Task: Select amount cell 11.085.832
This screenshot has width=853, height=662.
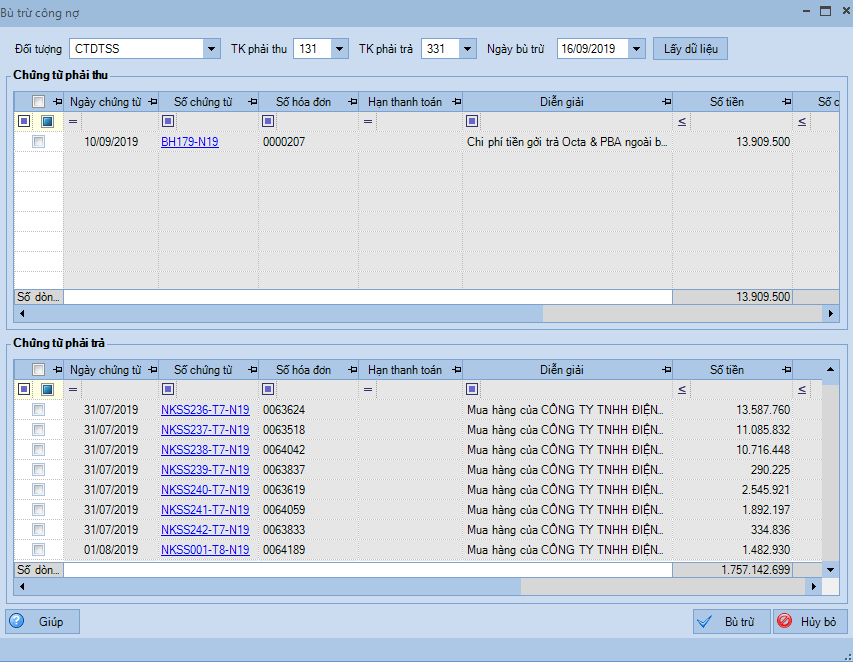Action: click(732, 430)
